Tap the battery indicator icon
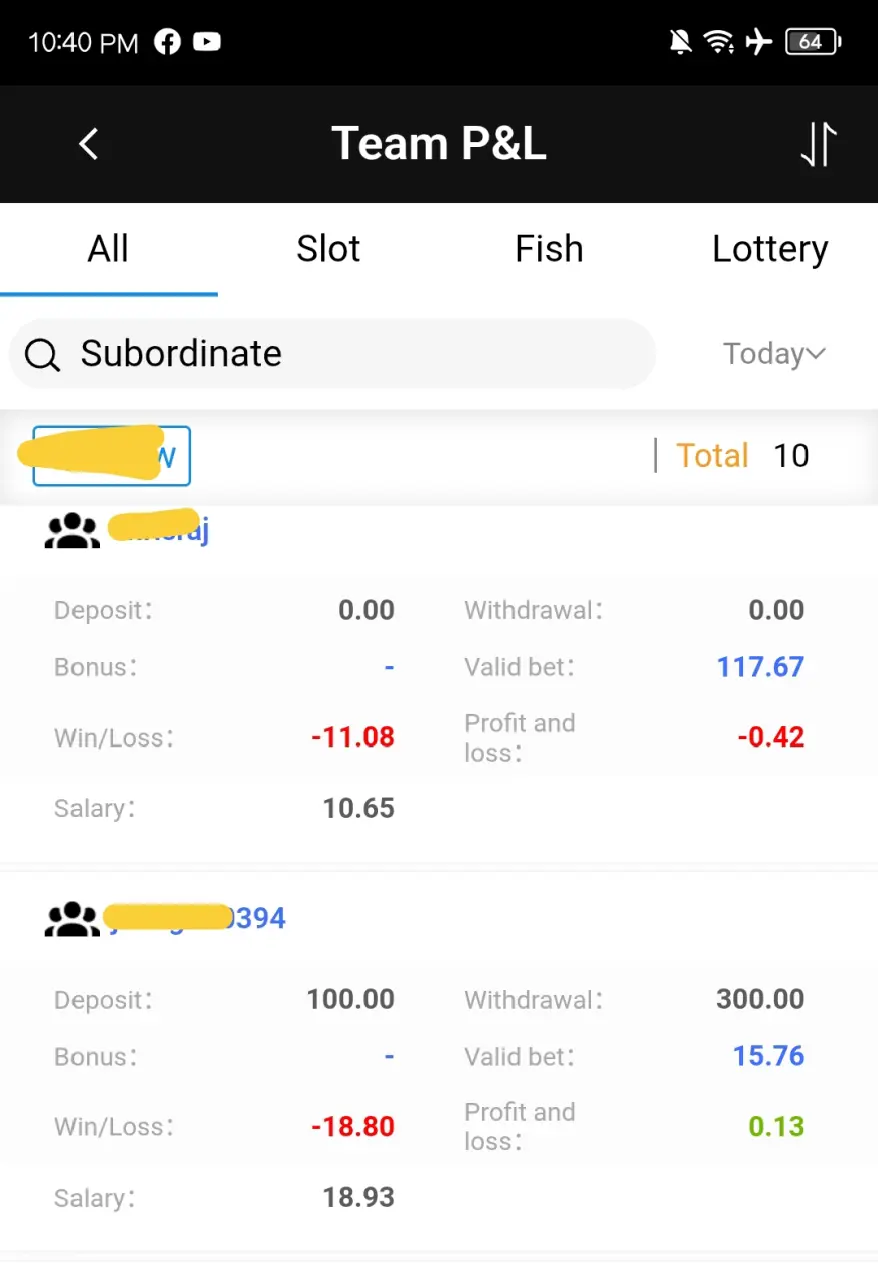 (x=813, y=42)
